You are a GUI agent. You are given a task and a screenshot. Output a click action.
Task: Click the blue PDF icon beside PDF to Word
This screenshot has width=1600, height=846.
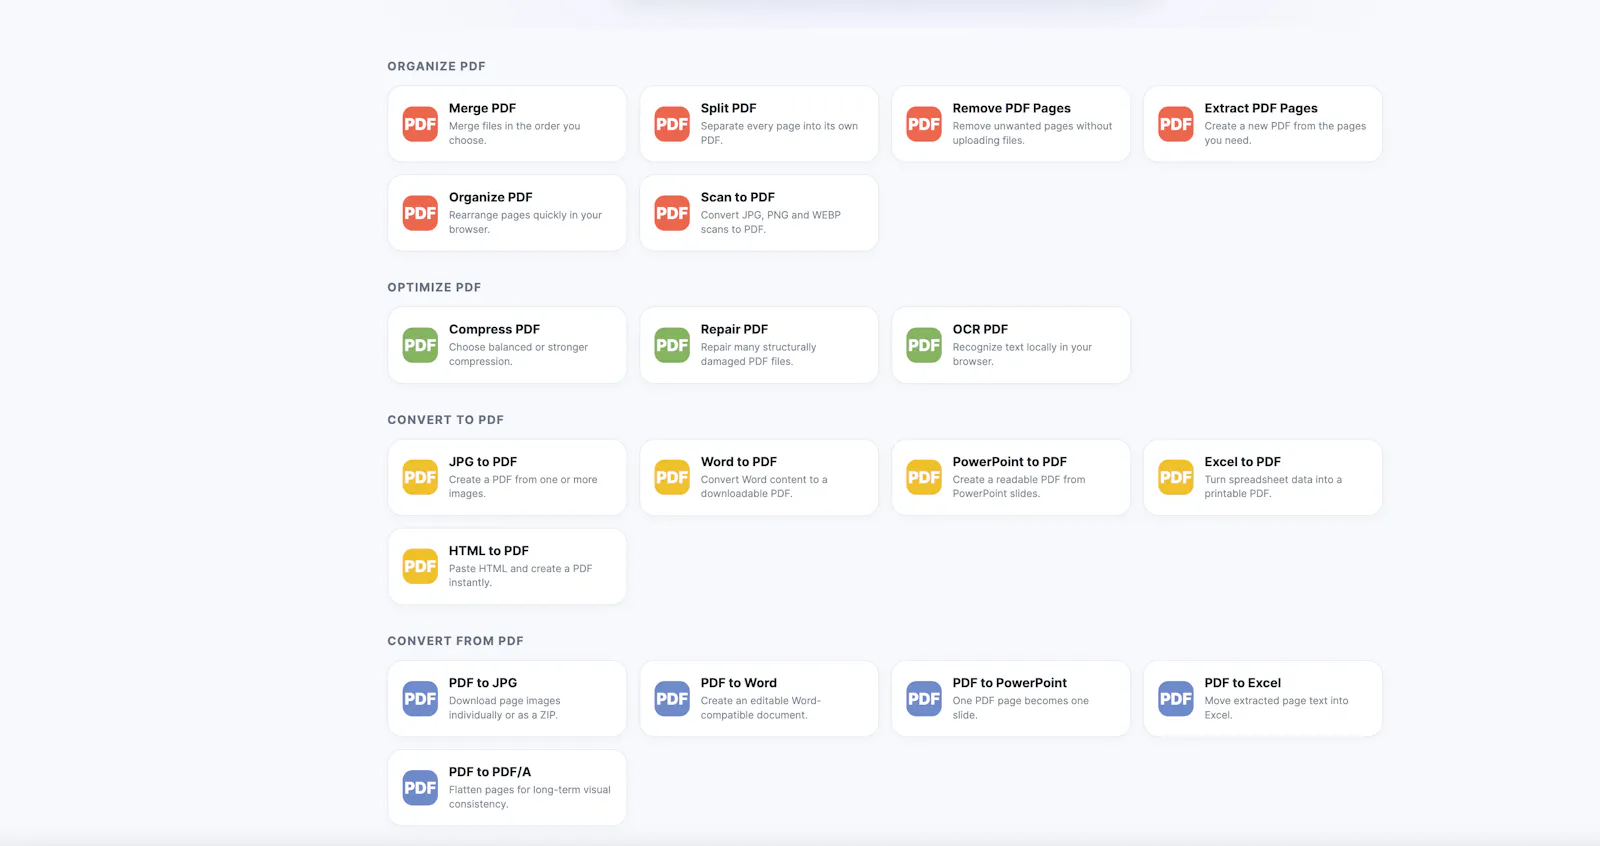pos(672,698)
